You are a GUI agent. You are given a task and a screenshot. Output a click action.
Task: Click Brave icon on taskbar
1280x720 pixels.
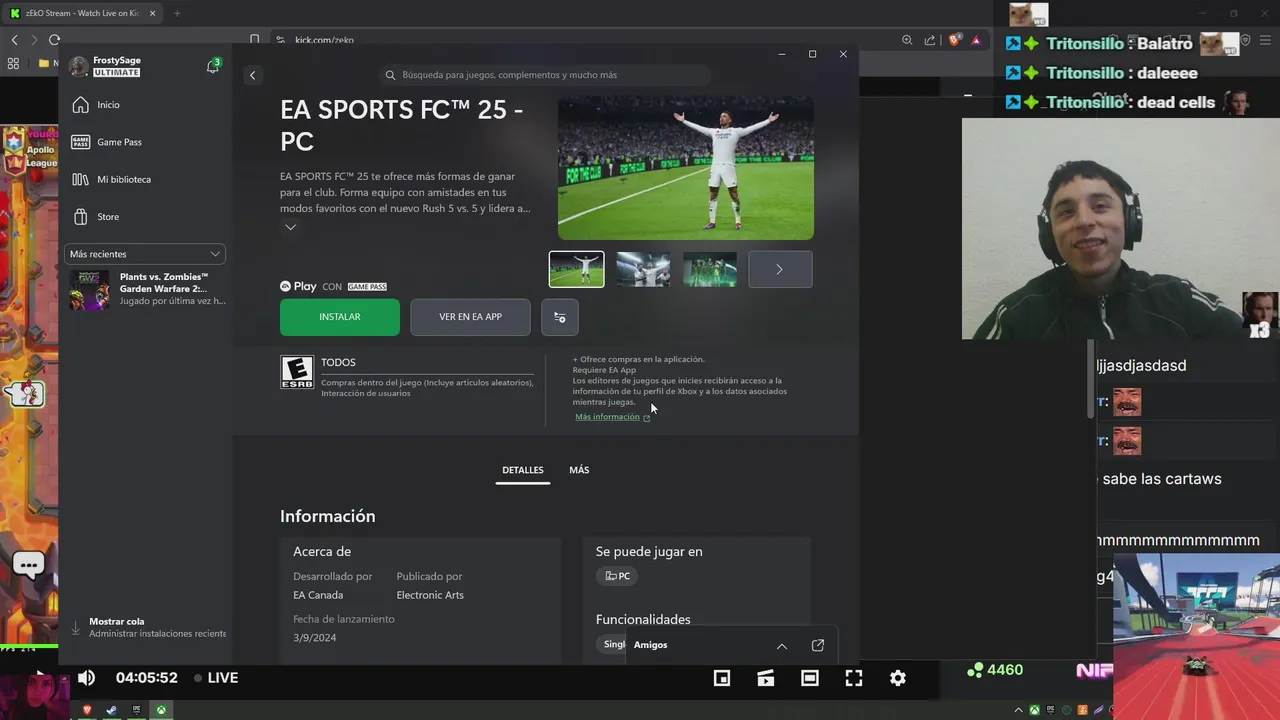click(x=87, y=710)
